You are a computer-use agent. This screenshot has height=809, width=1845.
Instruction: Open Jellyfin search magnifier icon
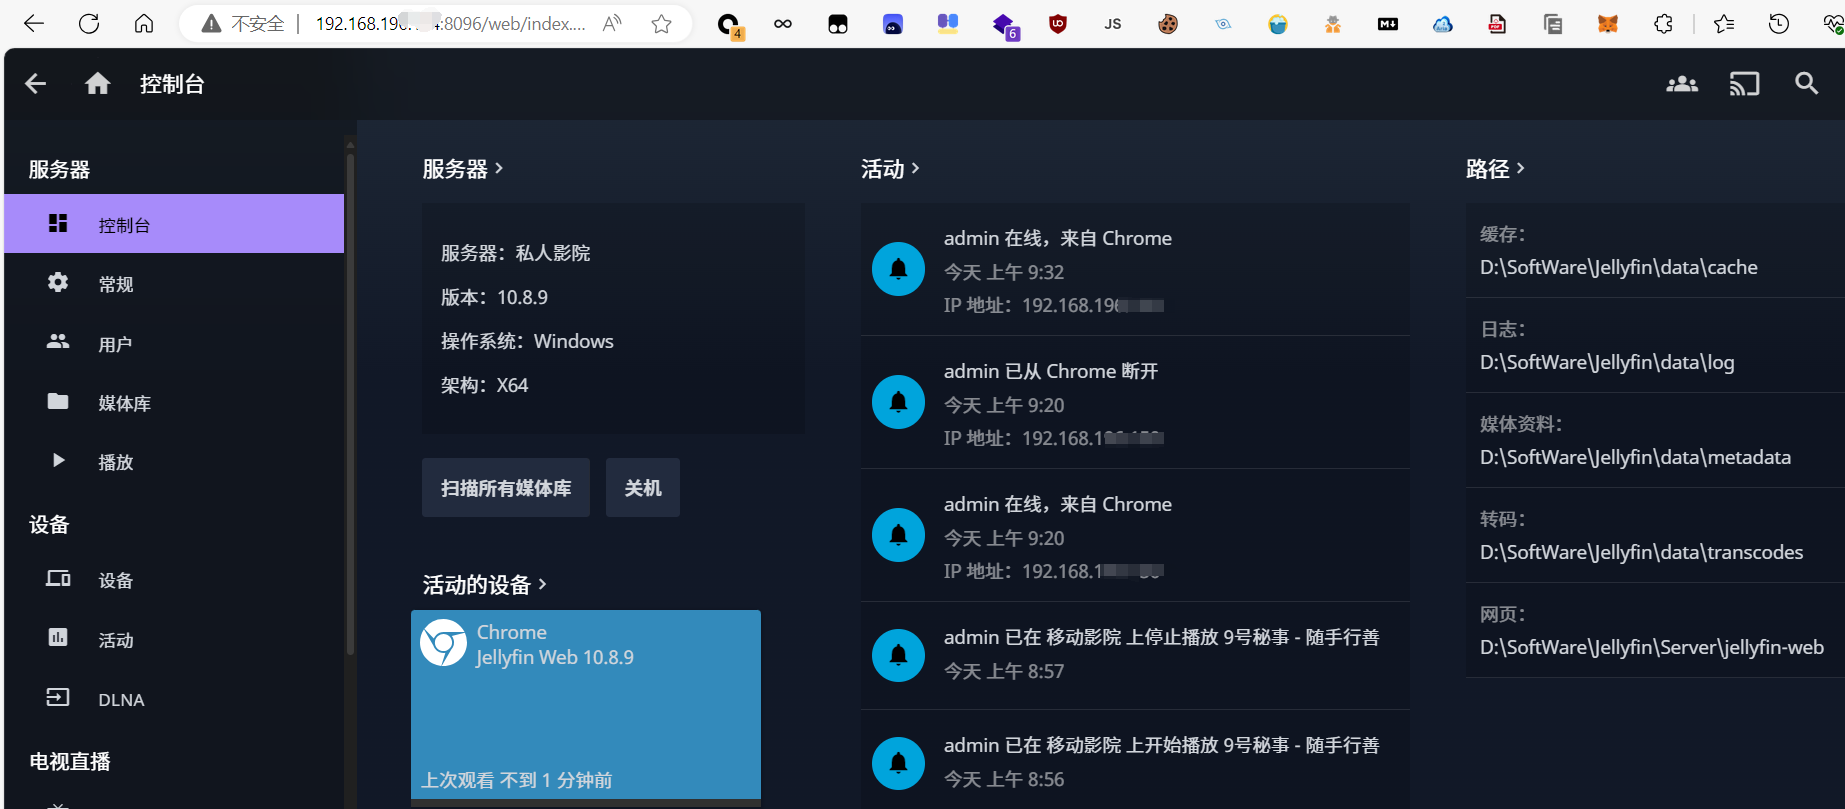click(x=1806, y=84)
